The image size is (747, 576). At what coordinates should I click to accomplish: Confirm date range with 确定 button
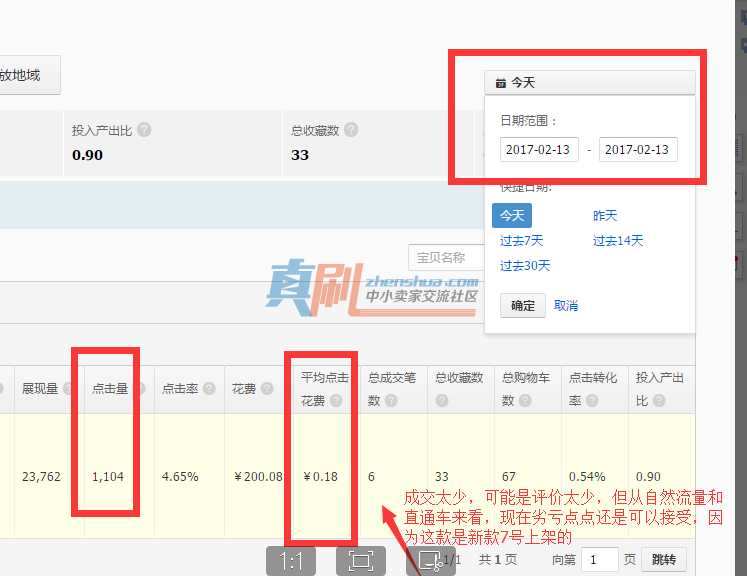pyautogui.click(x=523, y=305)
